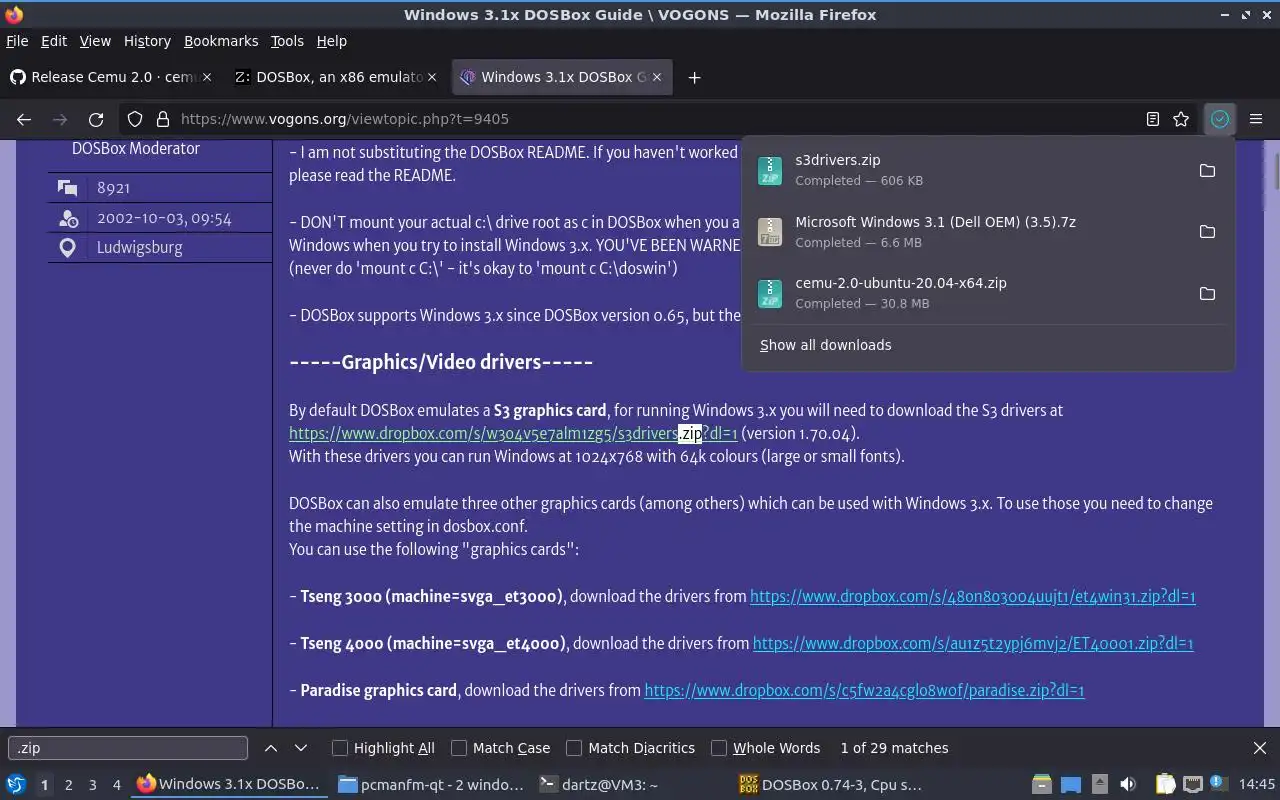Enable Match Case checkbox

[x=459, y=748]
